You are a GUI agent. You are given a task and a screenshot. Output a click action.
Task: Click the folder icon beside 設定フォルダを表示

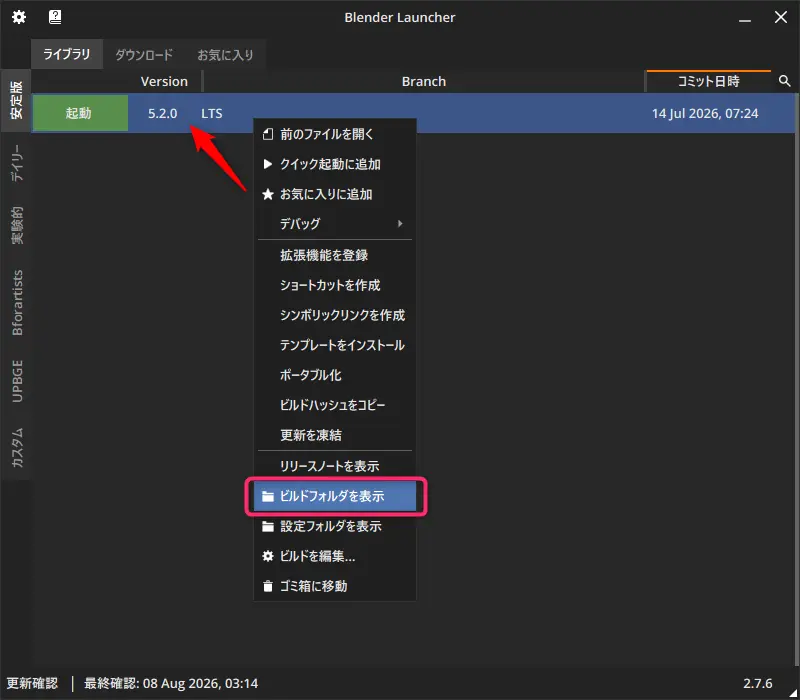pos(267,527)
